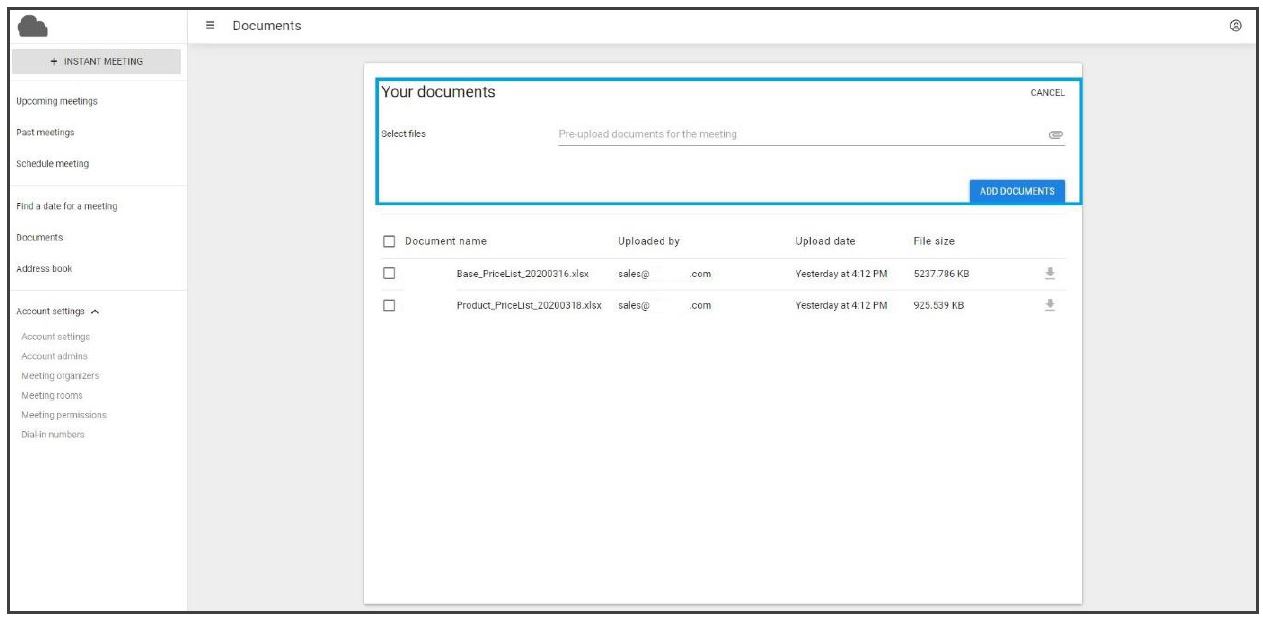Click the cloud logo icon
The image size is (1263, 617).
(33, 26)
